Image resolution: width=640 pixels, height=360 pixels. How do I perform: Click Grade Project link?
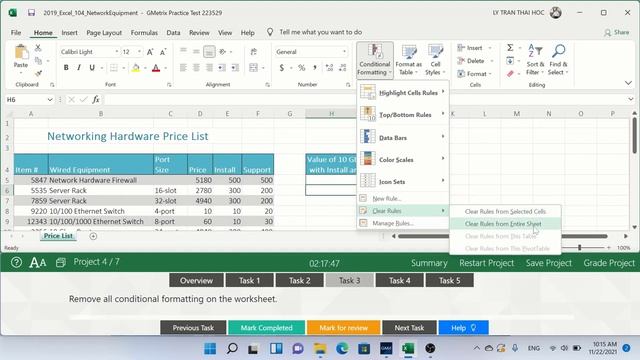[x=609, y=263]
